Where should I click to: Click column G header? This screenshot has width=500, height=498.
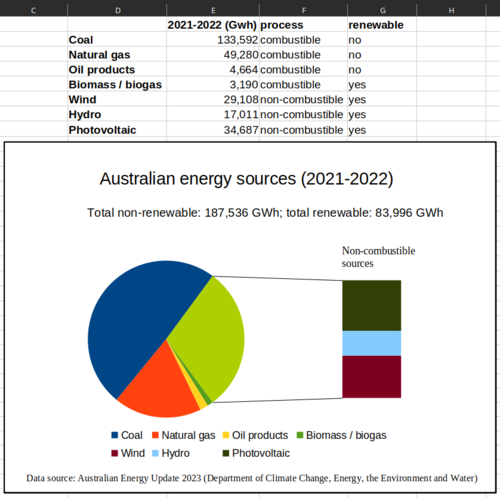click(x=382, y=10)
